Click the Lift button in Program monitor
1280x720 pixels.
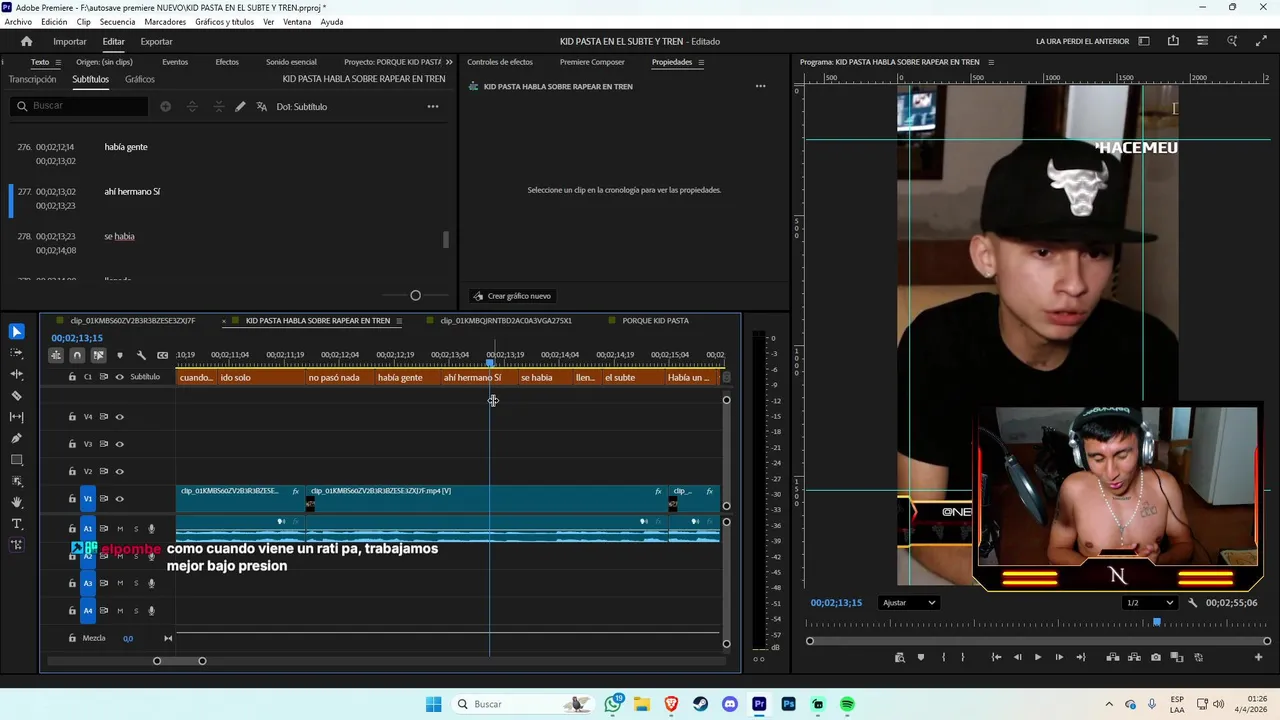1113,657
